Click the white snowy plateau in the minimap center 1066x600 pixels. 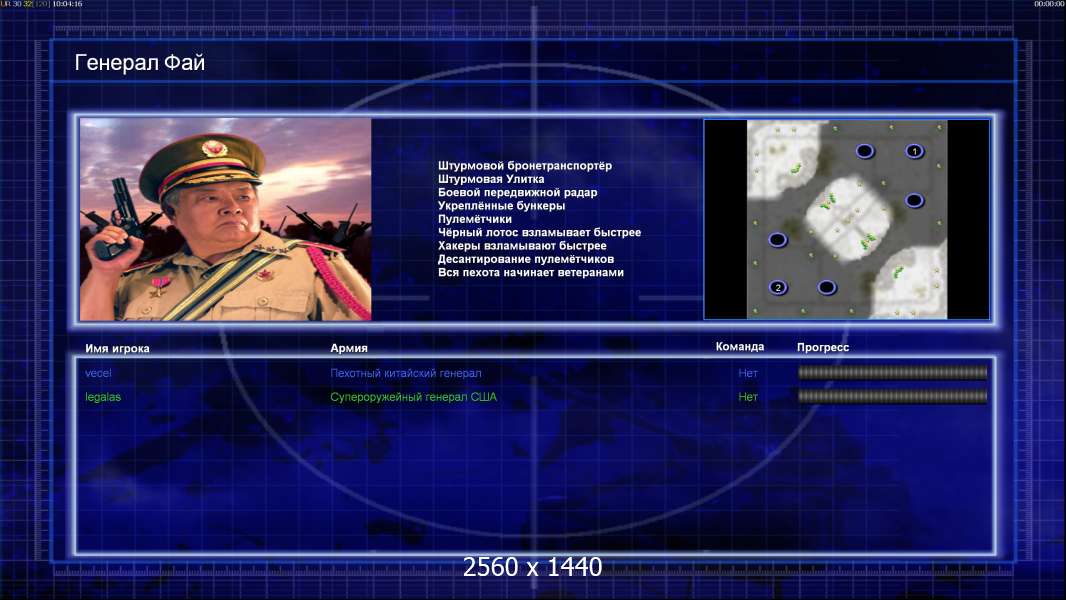tap(848, 219)
